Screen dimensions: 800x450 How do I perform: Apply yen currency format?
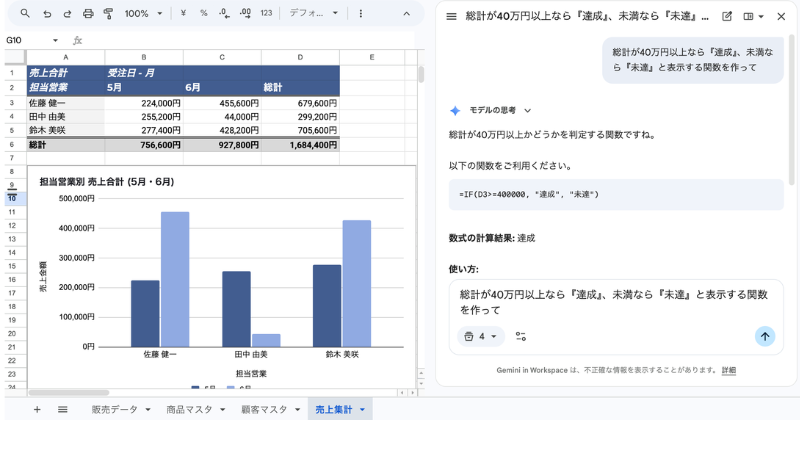tap(183, 13)
